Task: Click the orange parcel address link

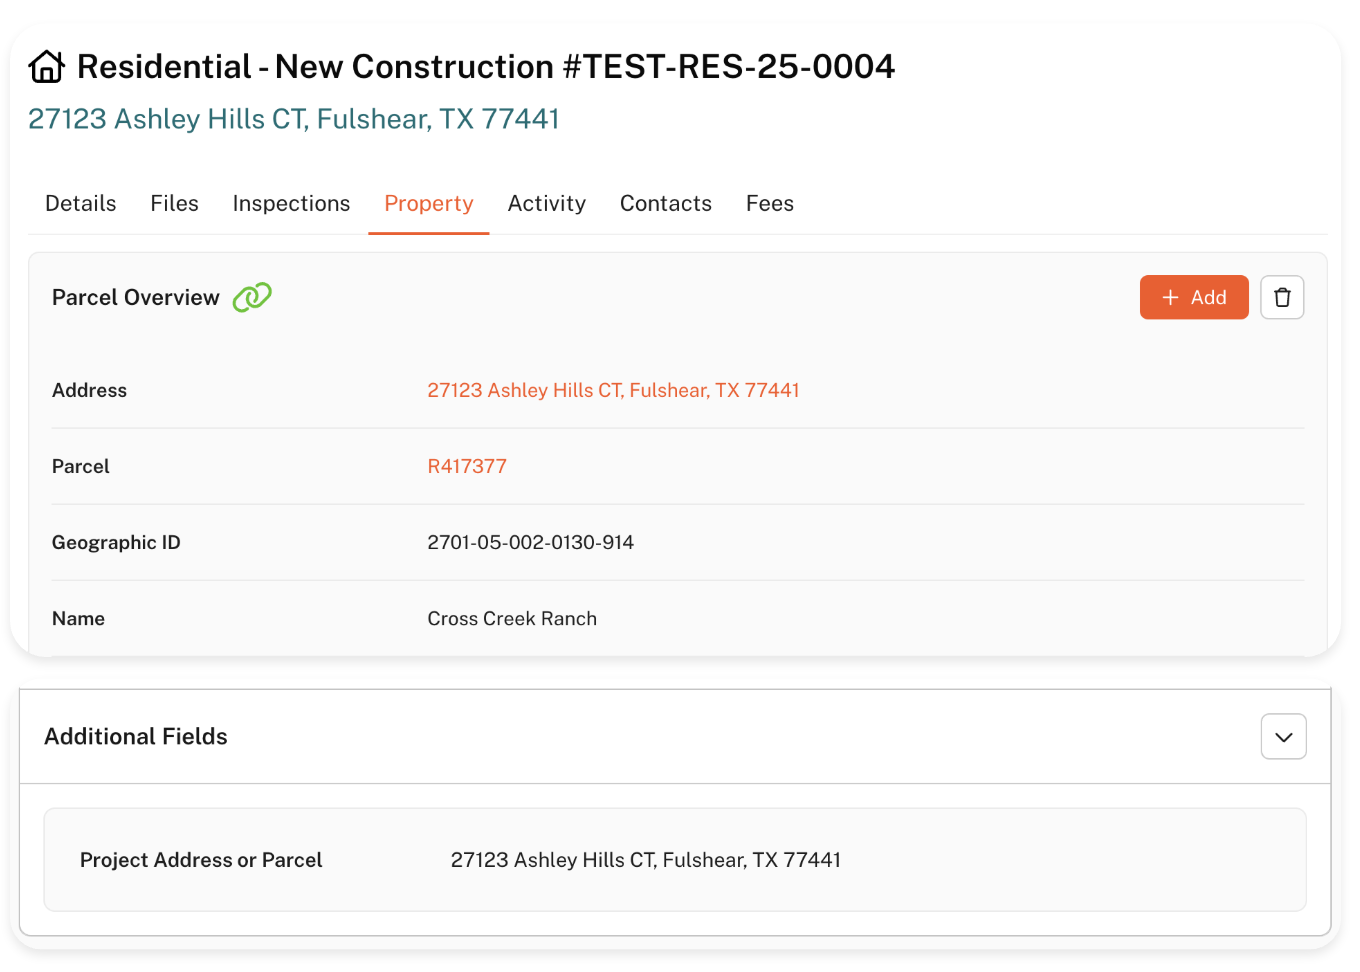Action: point(613,390)
